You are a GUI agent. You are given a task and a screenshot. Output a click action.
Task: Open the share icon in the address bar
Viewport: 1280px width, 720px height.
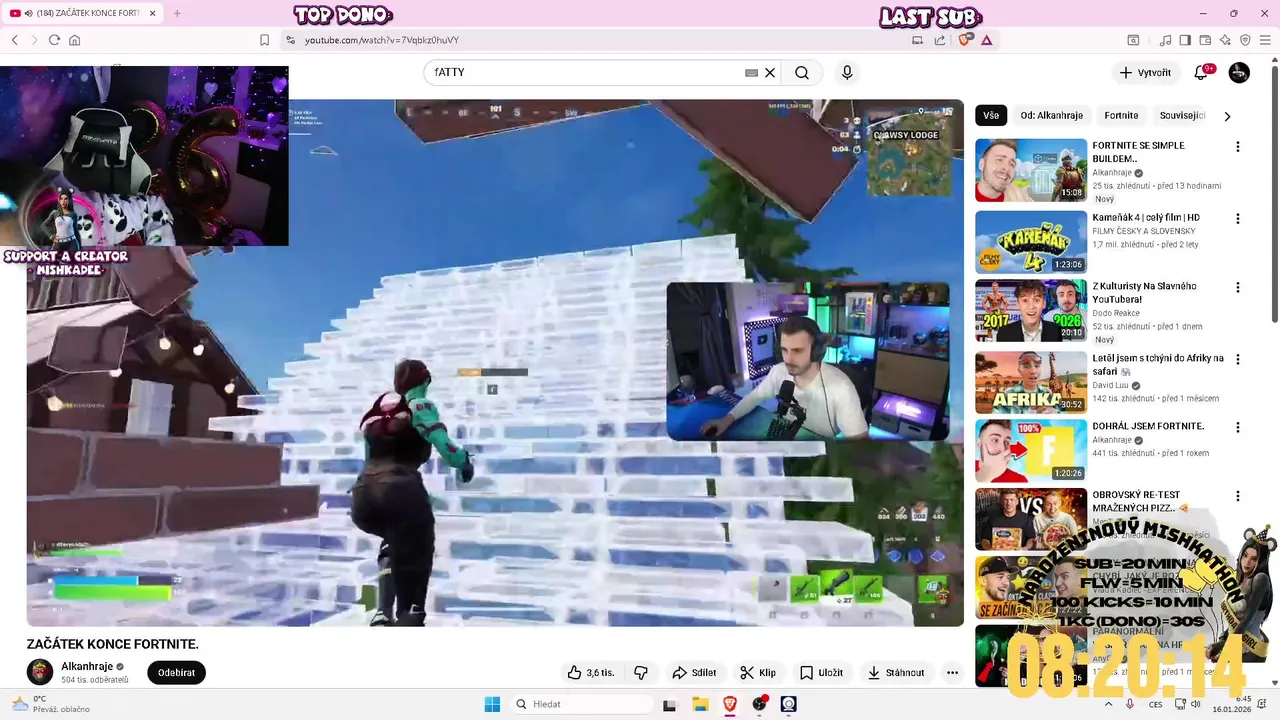[x=940, y=40]
